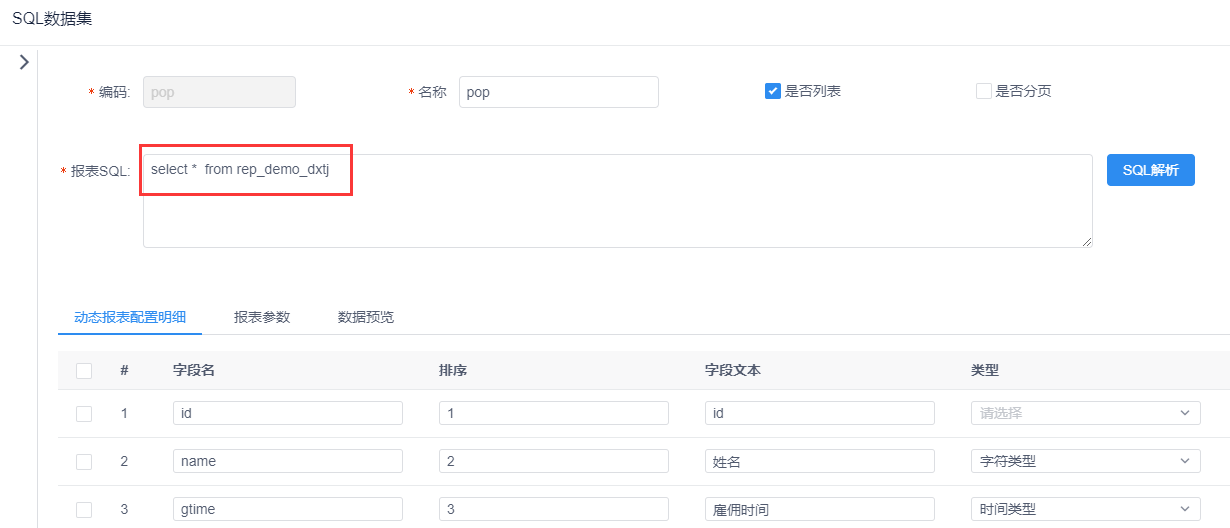Toggle the select-all checkbox in table header

click(x=84, y=370)
